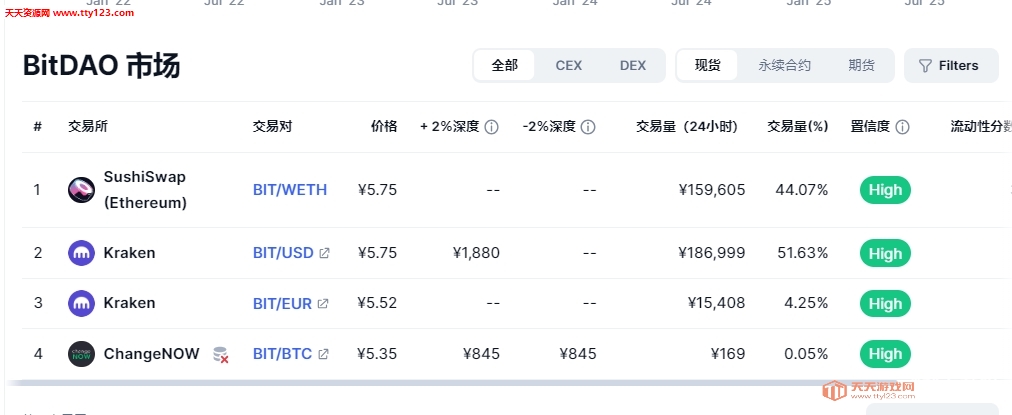Image resolution: width=1012 pixels, height=415 pixels.
Task: Open the external link icon beside BIT/USD
Action: (x=324, y=253)
